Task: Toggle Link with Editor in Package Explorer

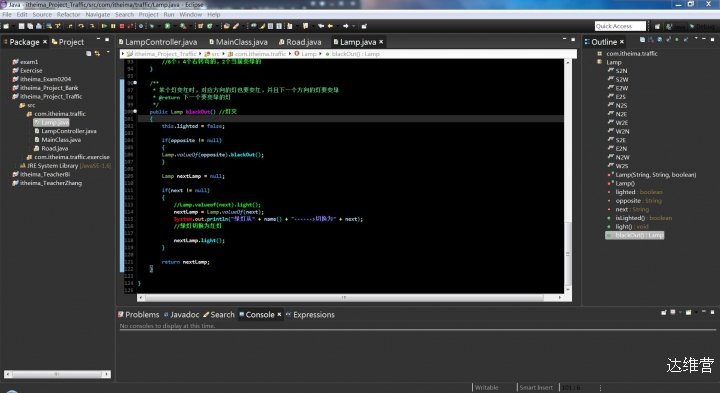Action: (x=97, y=54)
